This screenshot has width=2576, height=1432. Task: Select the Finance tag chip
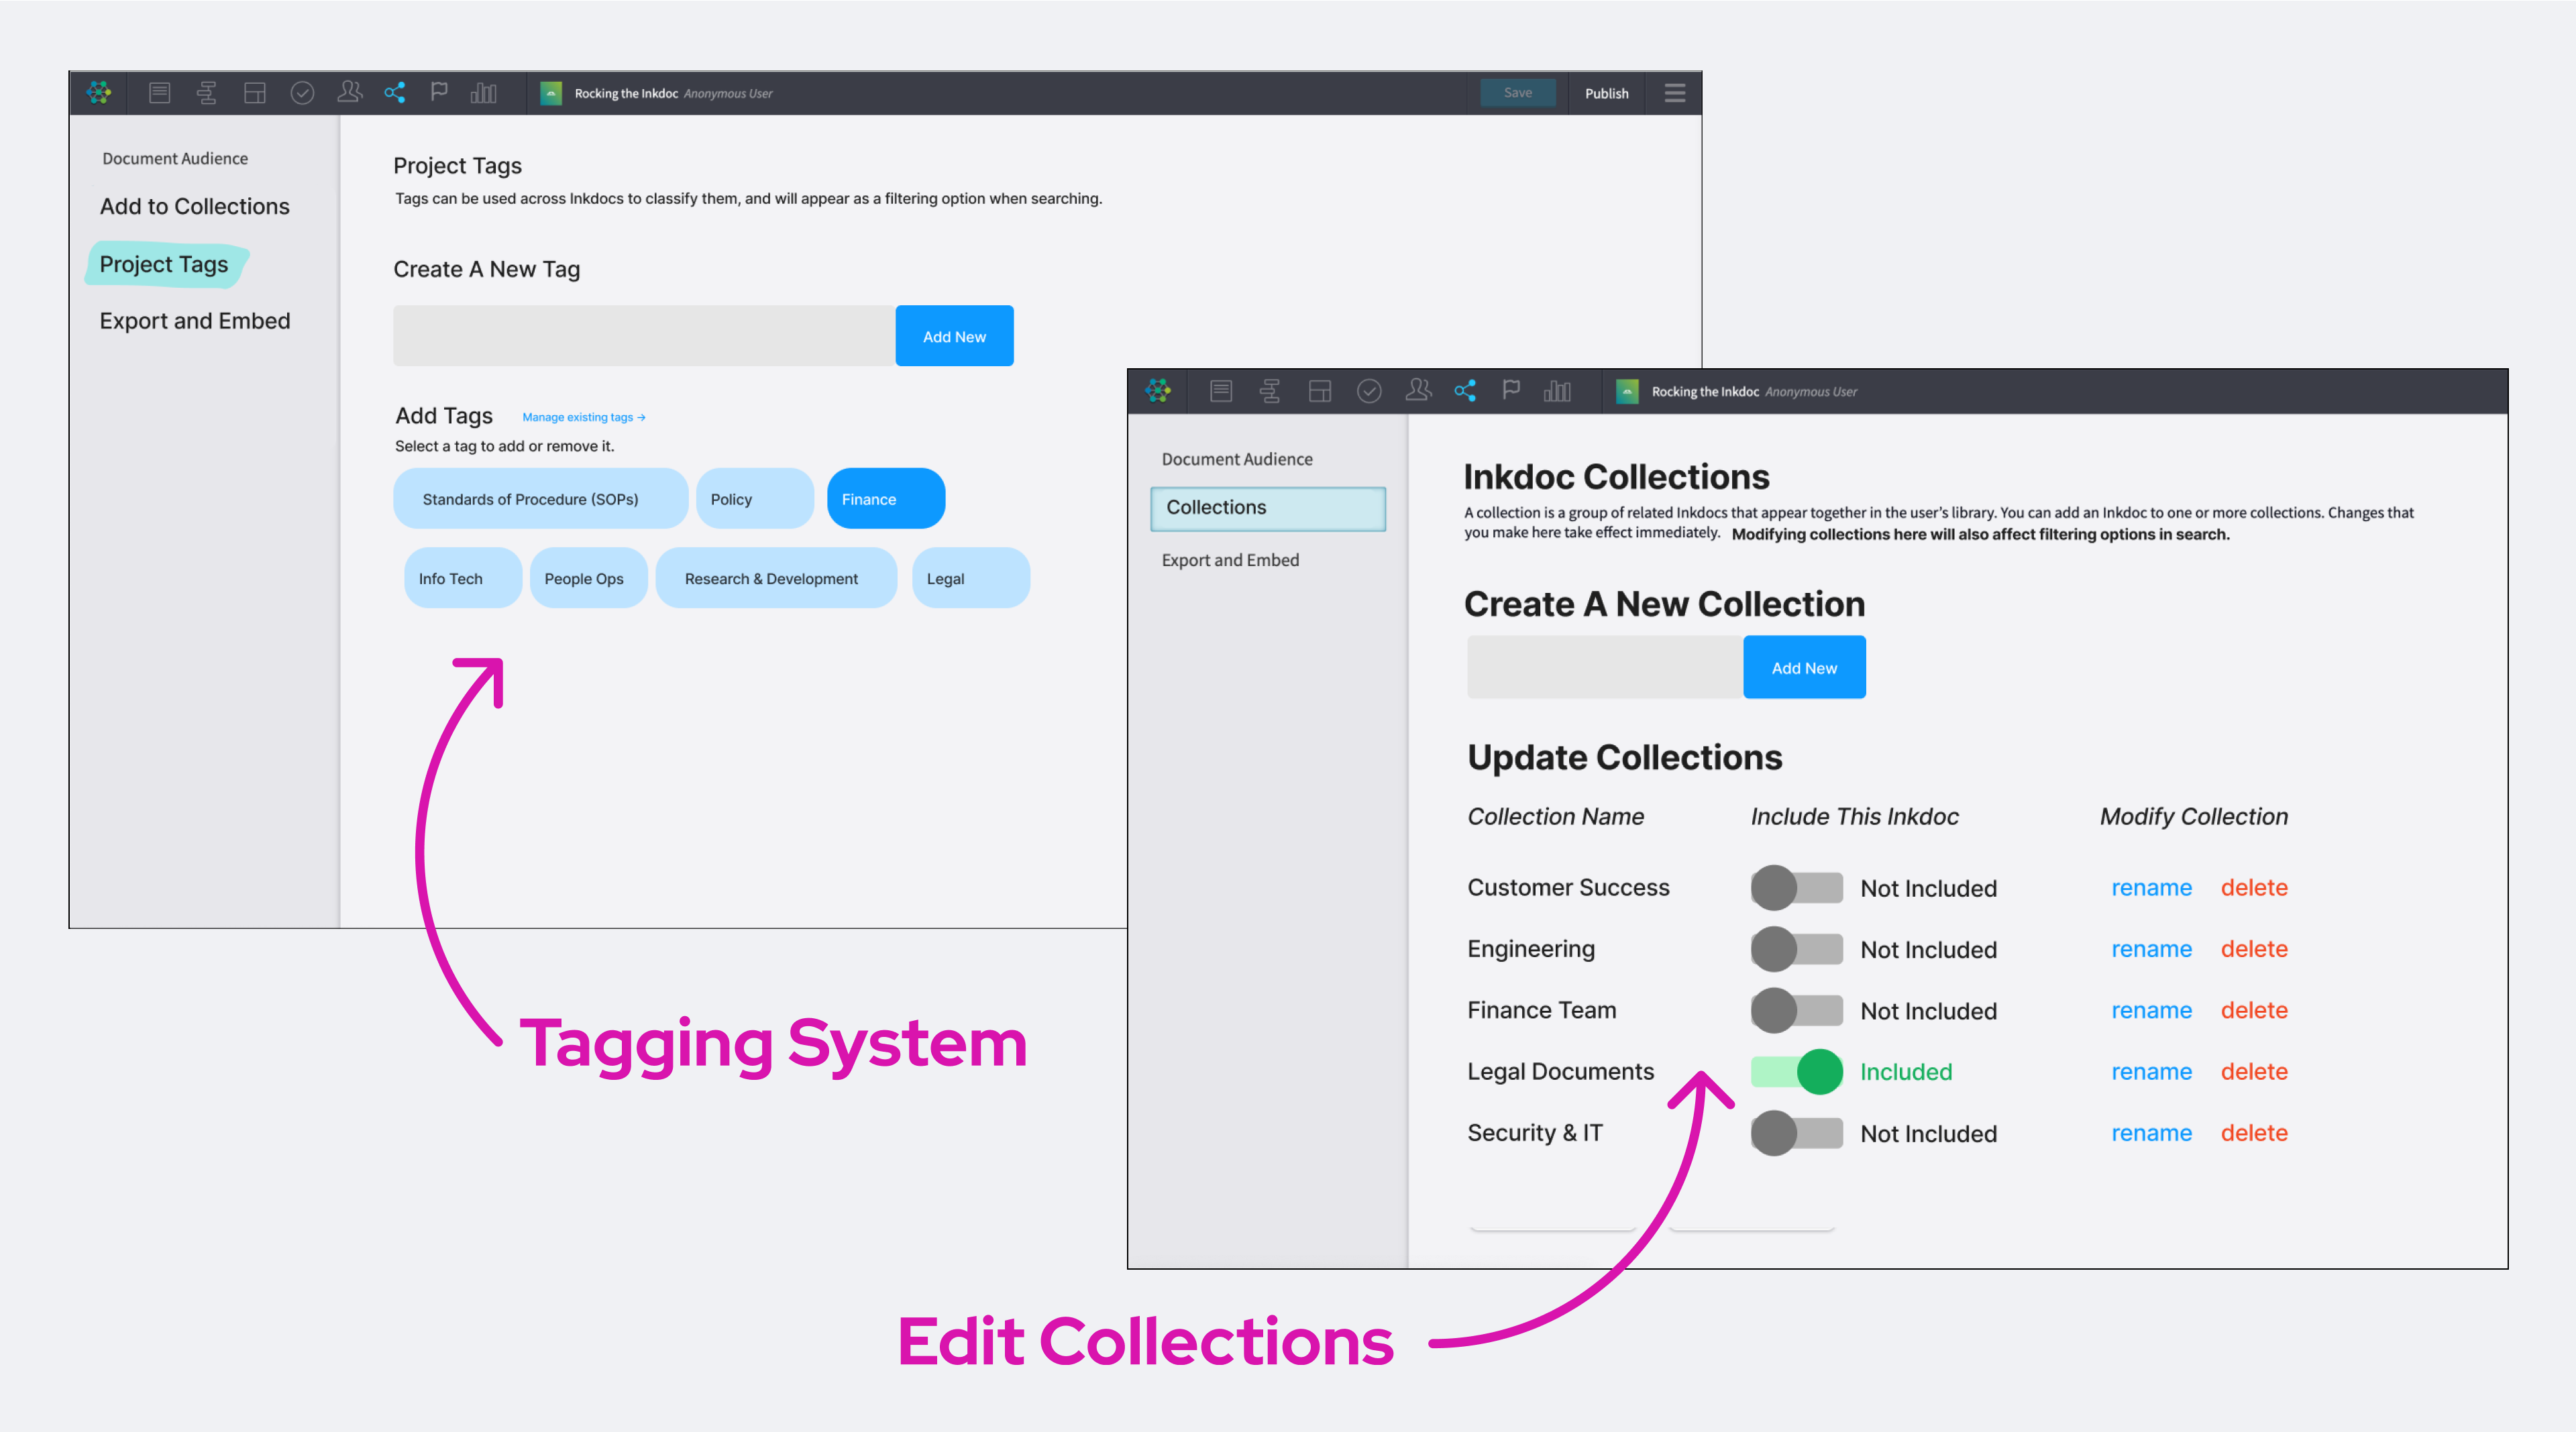(x=885, y=499)
